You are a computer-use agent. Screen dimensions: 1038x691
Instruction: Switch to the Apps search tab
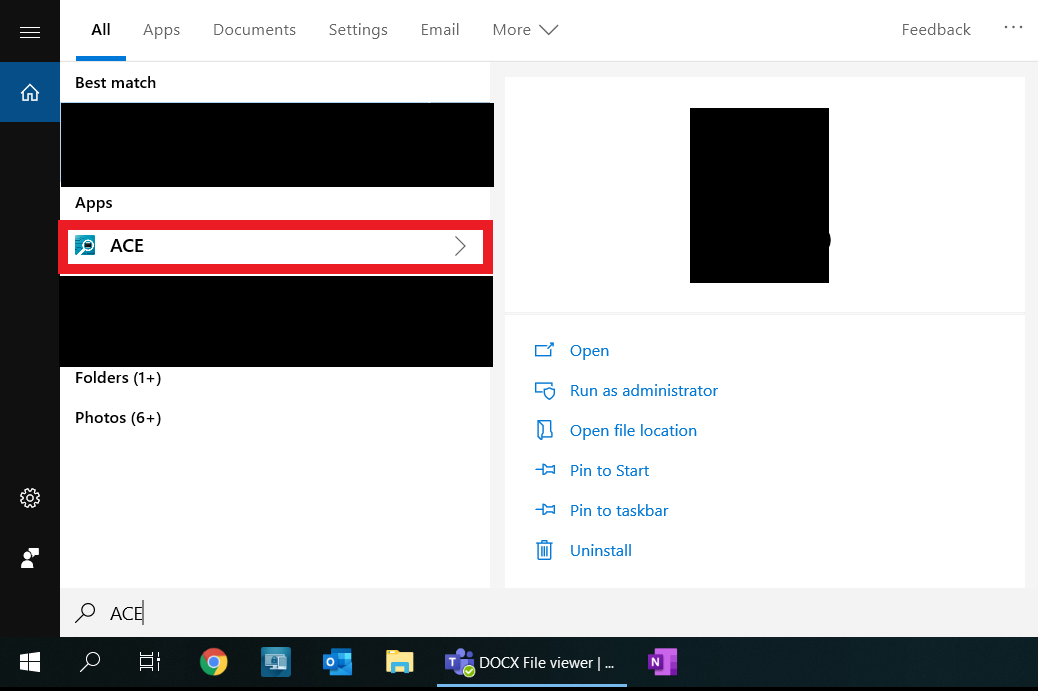(x=162, y=30)
